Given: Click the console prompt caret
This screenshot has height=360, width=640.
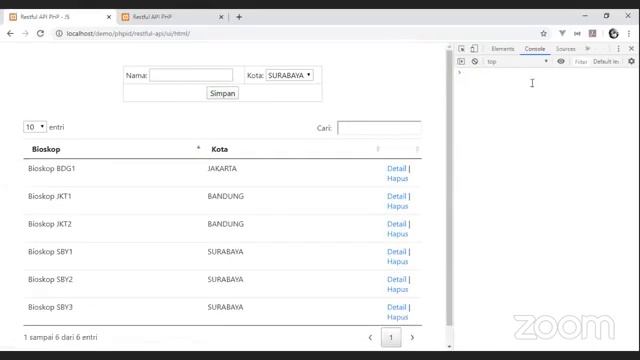Looking at the screenshot, I should coord(460,72).
